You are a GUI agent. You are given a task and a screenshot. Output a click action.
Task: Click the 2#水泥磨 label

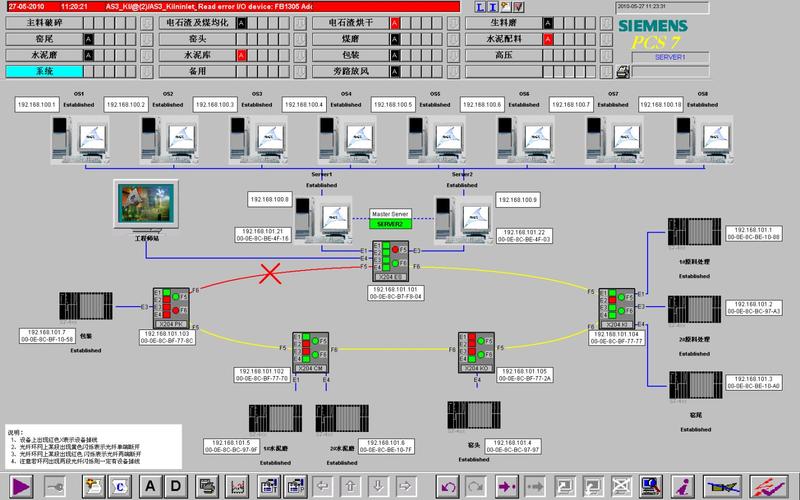(342, 448)
